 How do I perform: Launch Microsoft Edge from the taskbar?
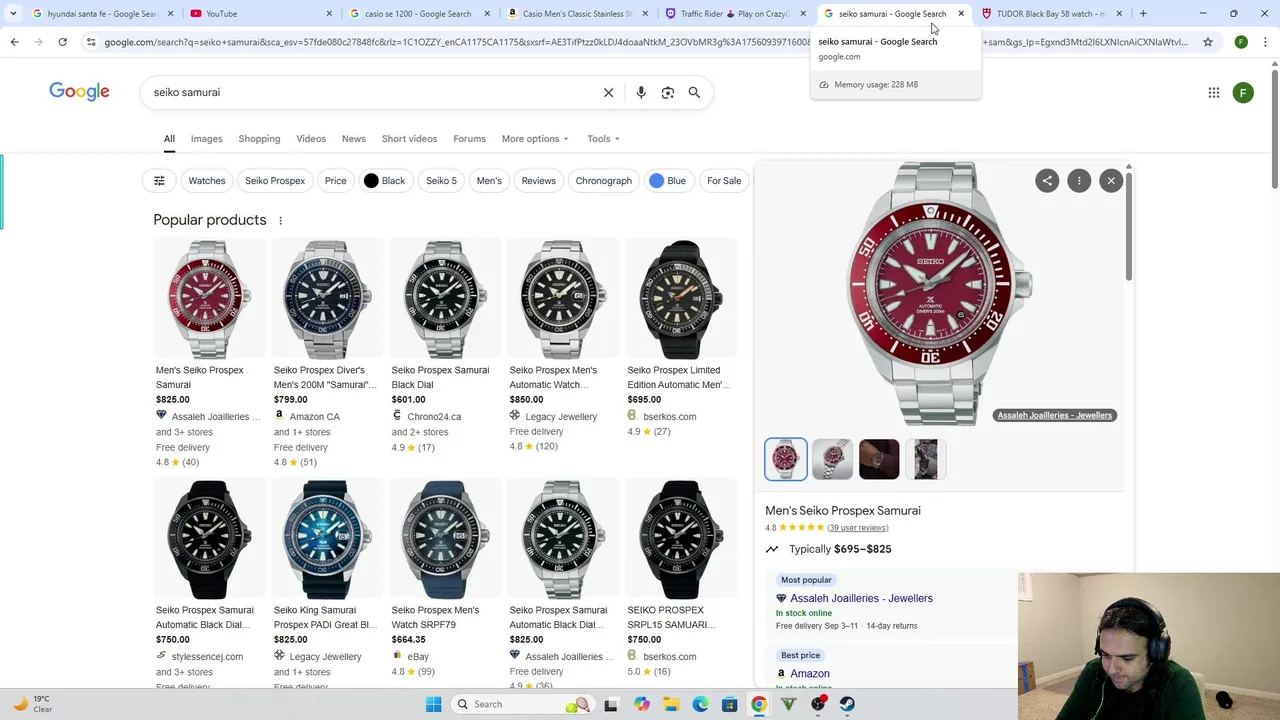(700, 704)
